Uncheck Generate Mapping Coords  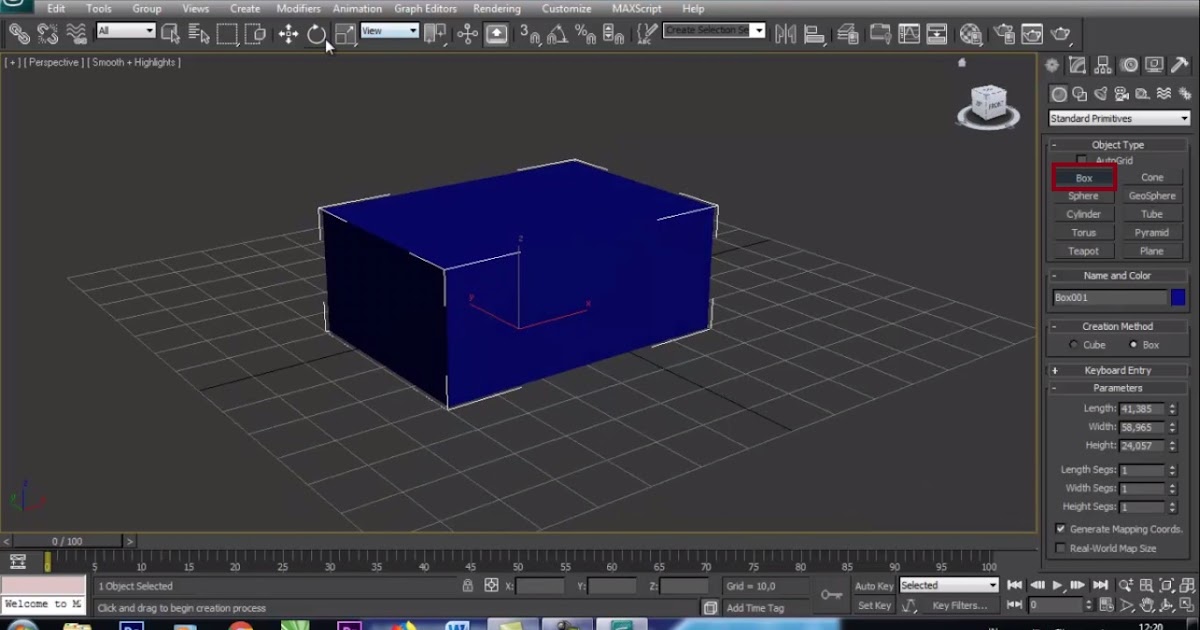click(x=1060, y=529)
